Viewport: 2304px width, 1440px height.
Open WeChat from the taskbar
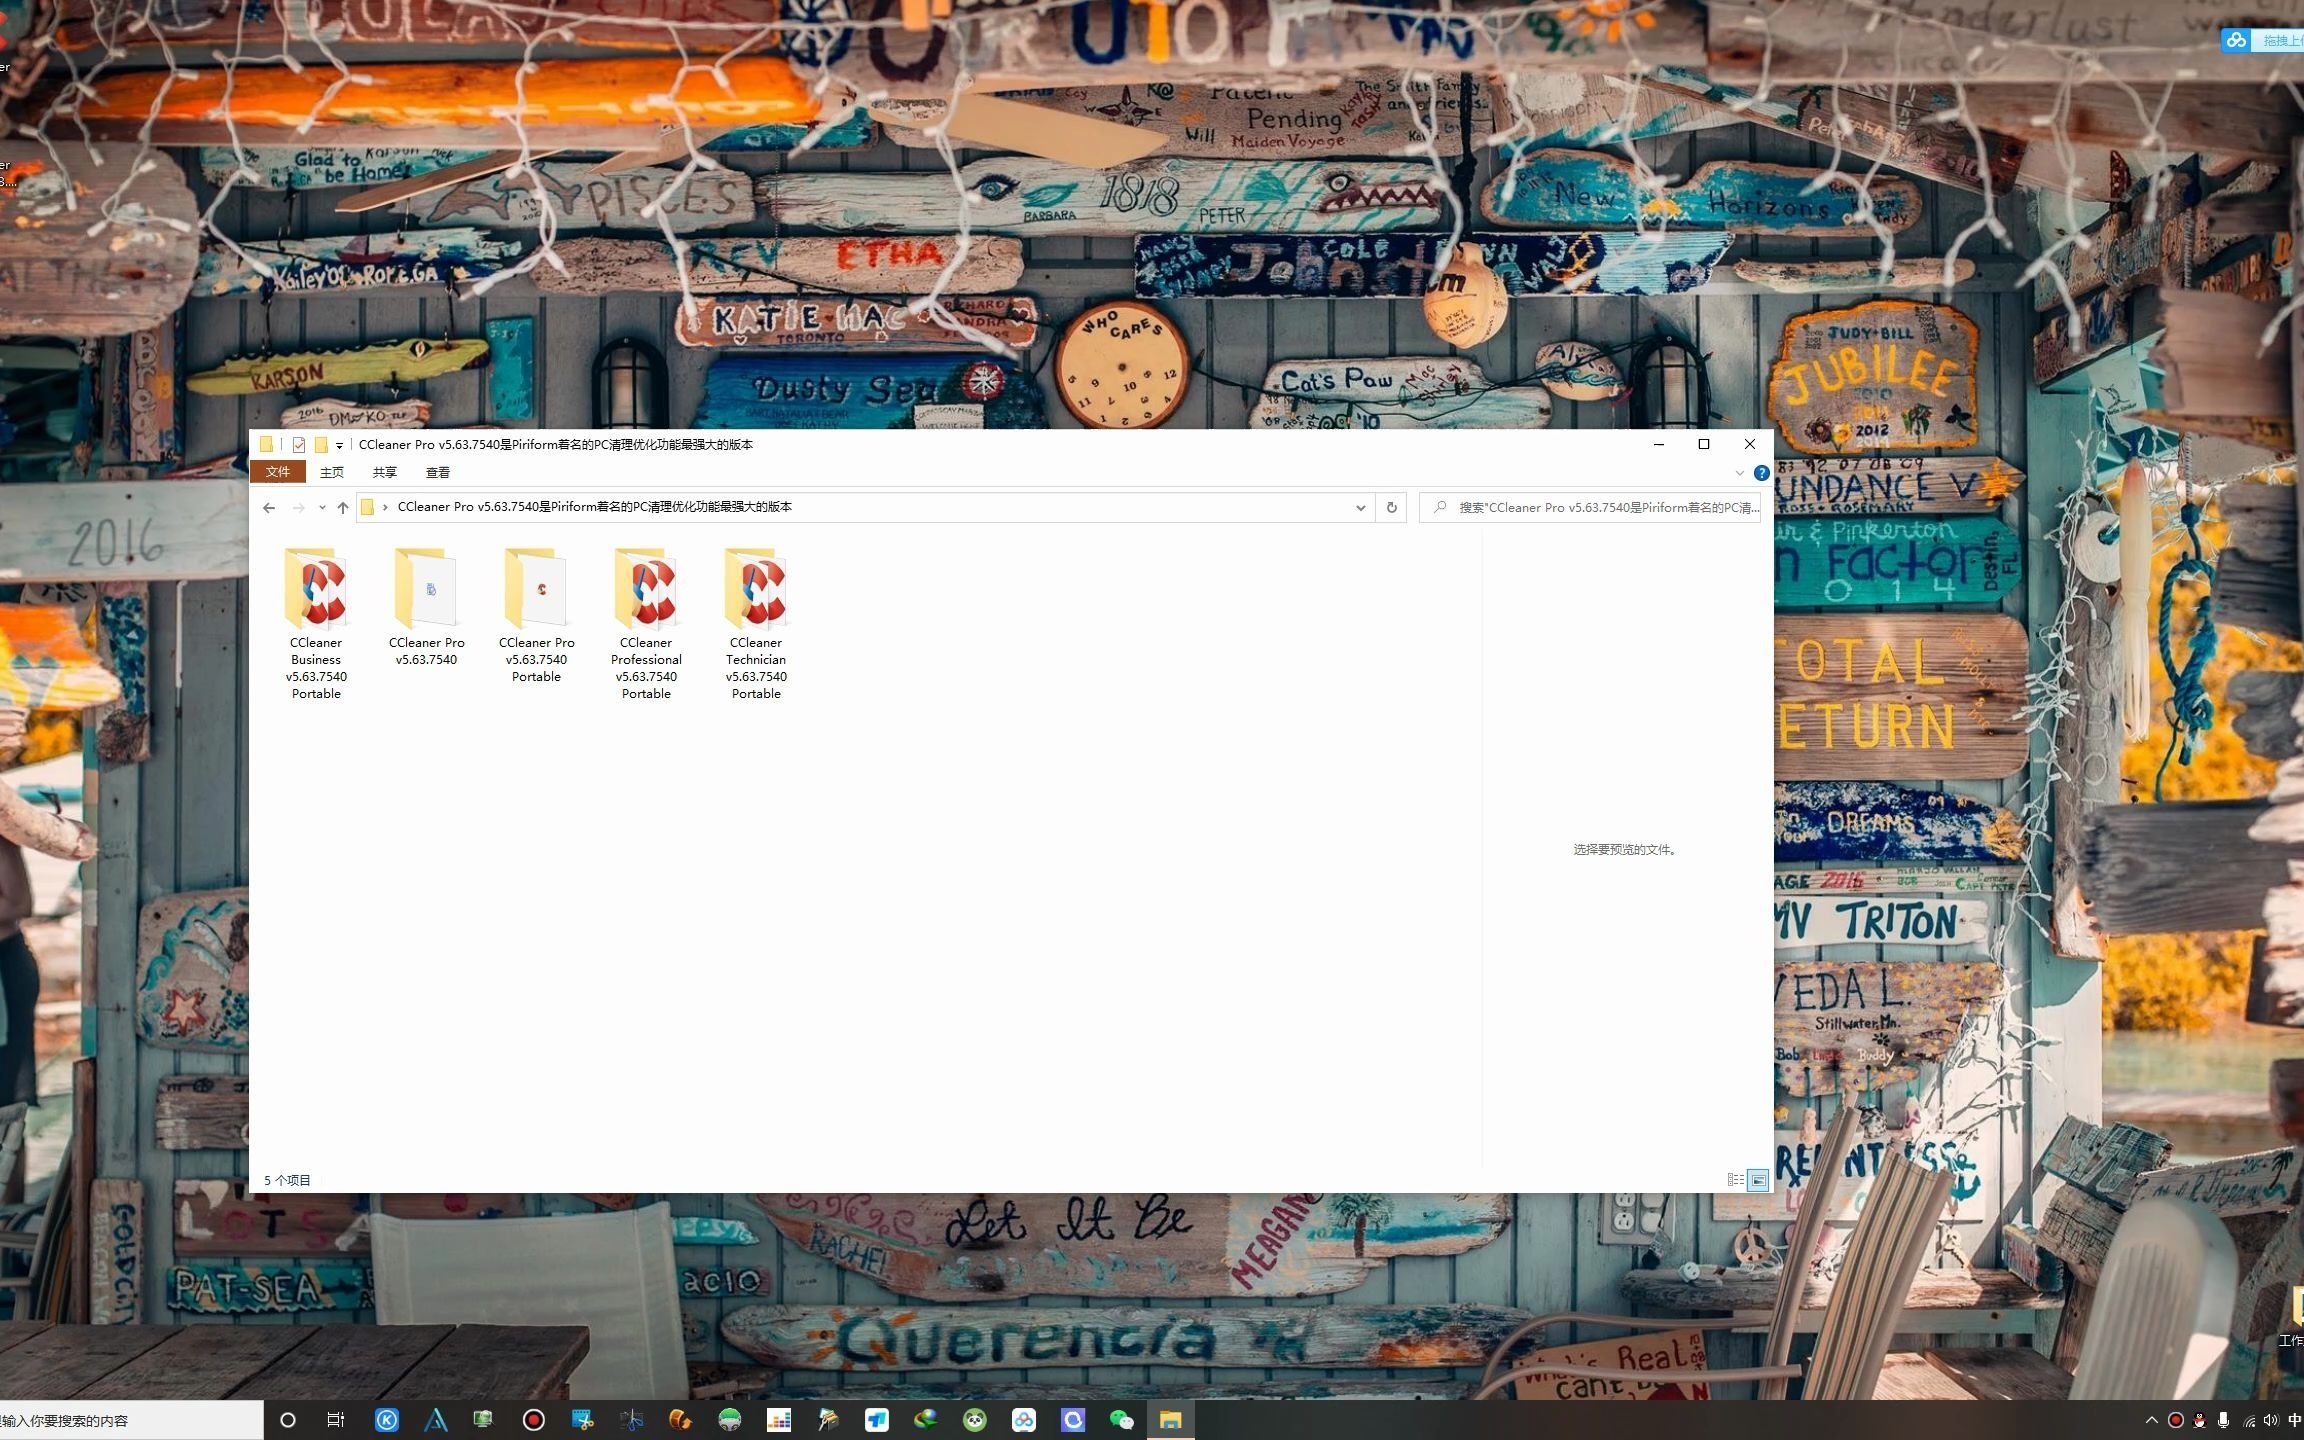tap(1121, 1420)
